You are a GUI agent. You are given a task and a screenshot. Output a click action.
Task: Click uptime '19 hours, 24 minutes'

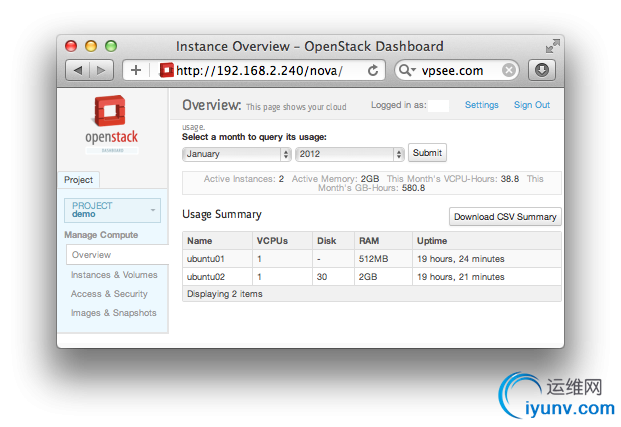tap(461, 259)
